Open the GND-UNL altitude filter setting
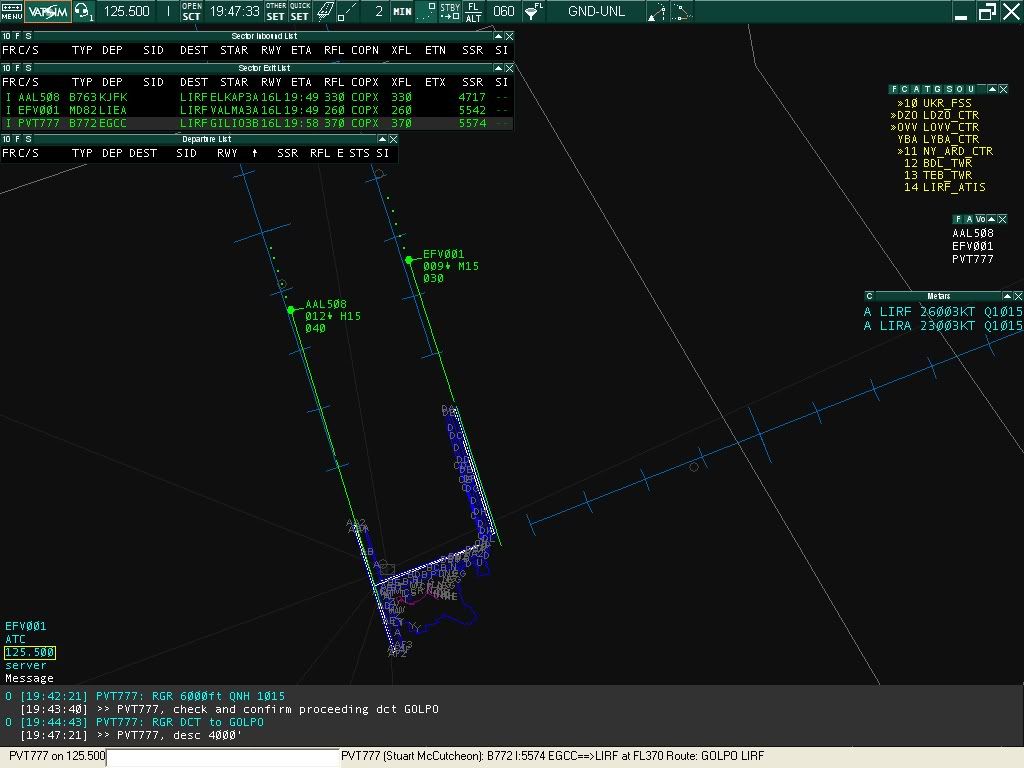 pos(596,11)
